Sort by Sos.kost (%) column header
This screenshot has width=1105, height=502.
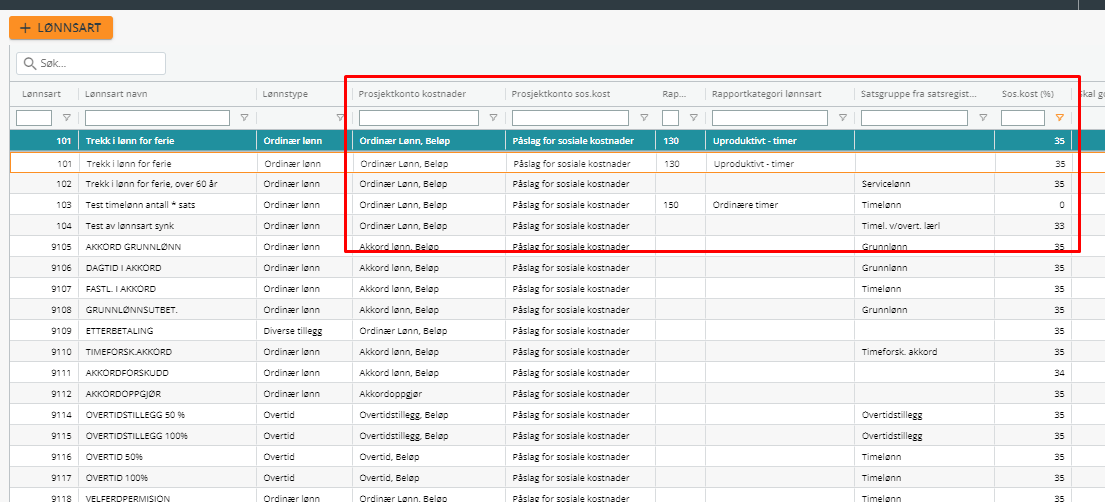tap(1027, 94)
